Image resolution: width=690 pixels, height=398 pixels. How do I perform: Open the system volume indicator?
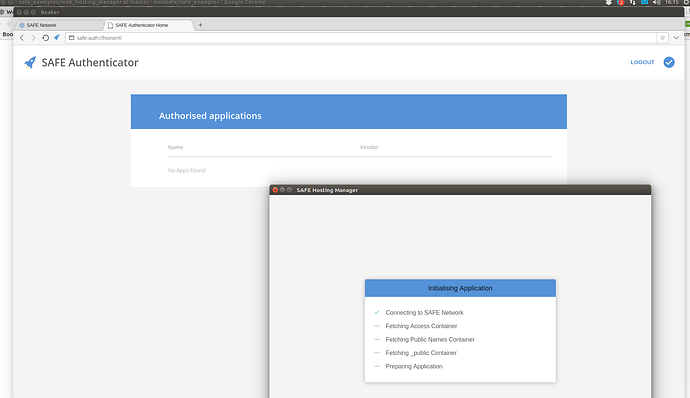(657, 3)
